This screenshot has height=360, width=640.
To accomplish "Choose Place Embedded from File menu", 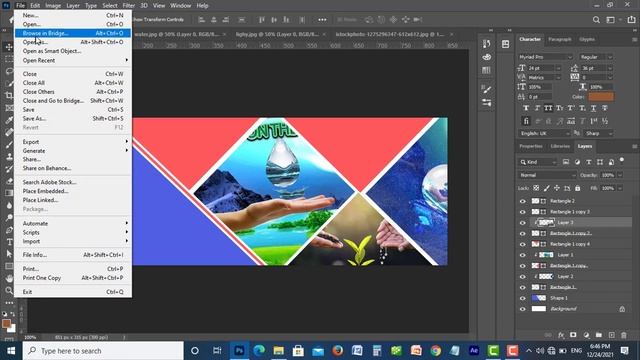I will pos(73,191).
